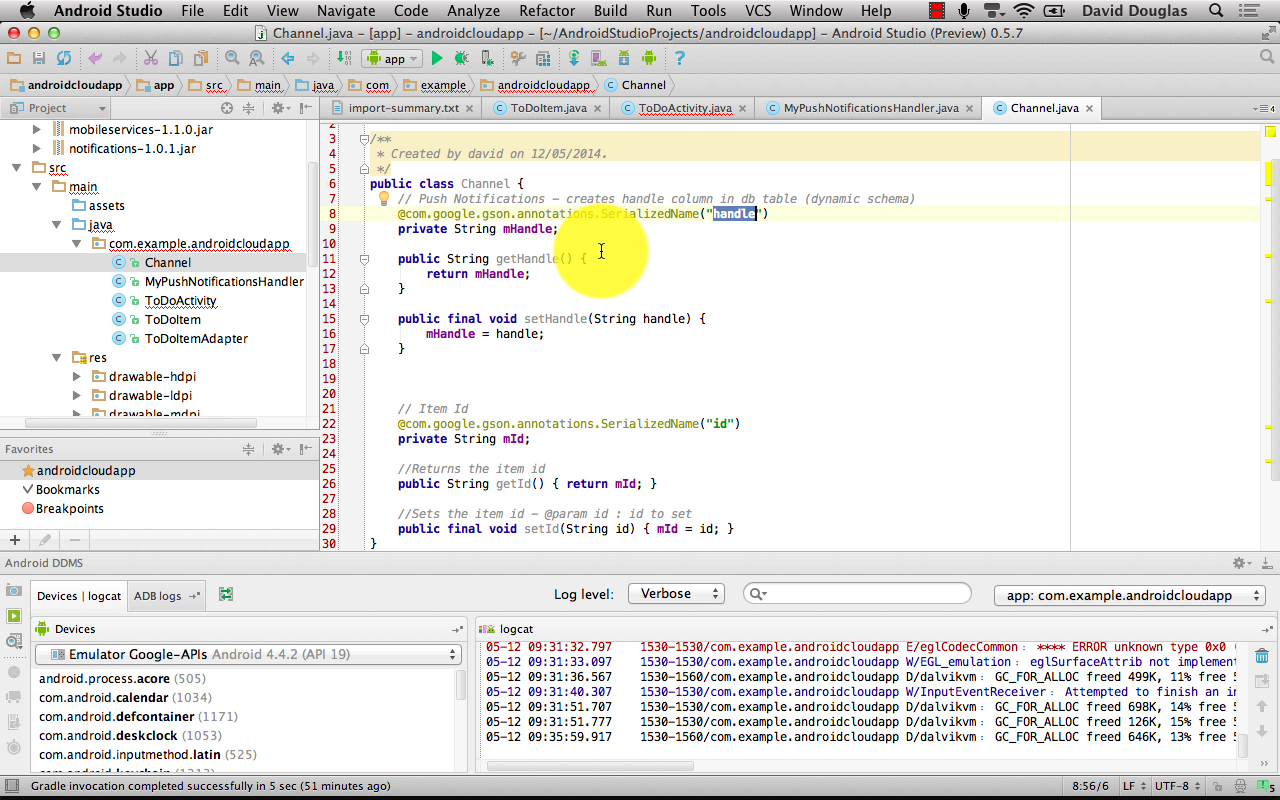
Task: Run the app with the green play button
Action: pos(437,59)
